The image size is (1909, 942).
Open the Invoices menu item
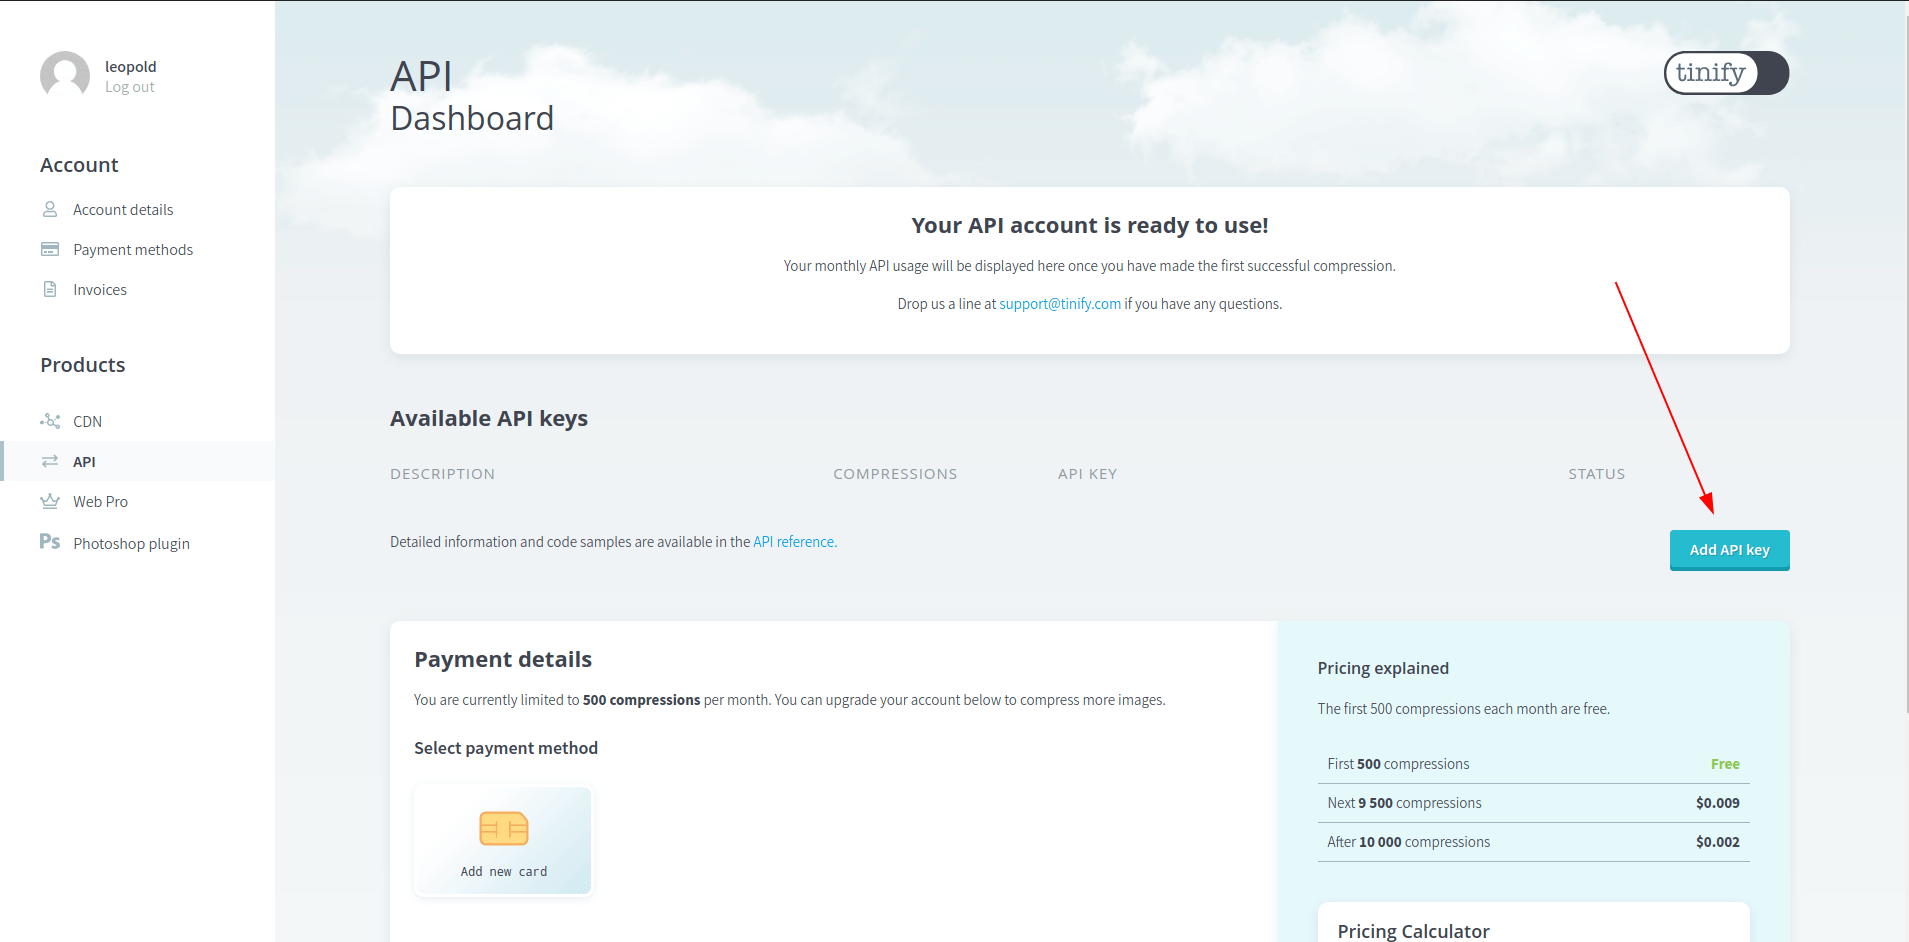100,290
